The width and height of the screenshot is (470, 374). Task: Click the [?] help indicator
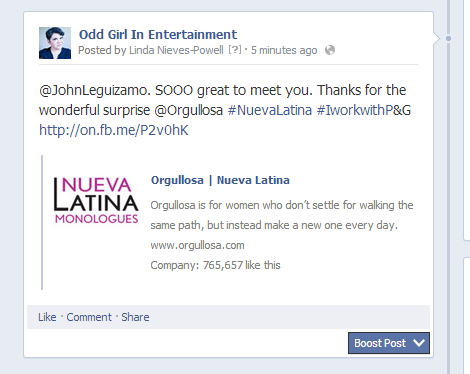point(235,50)
